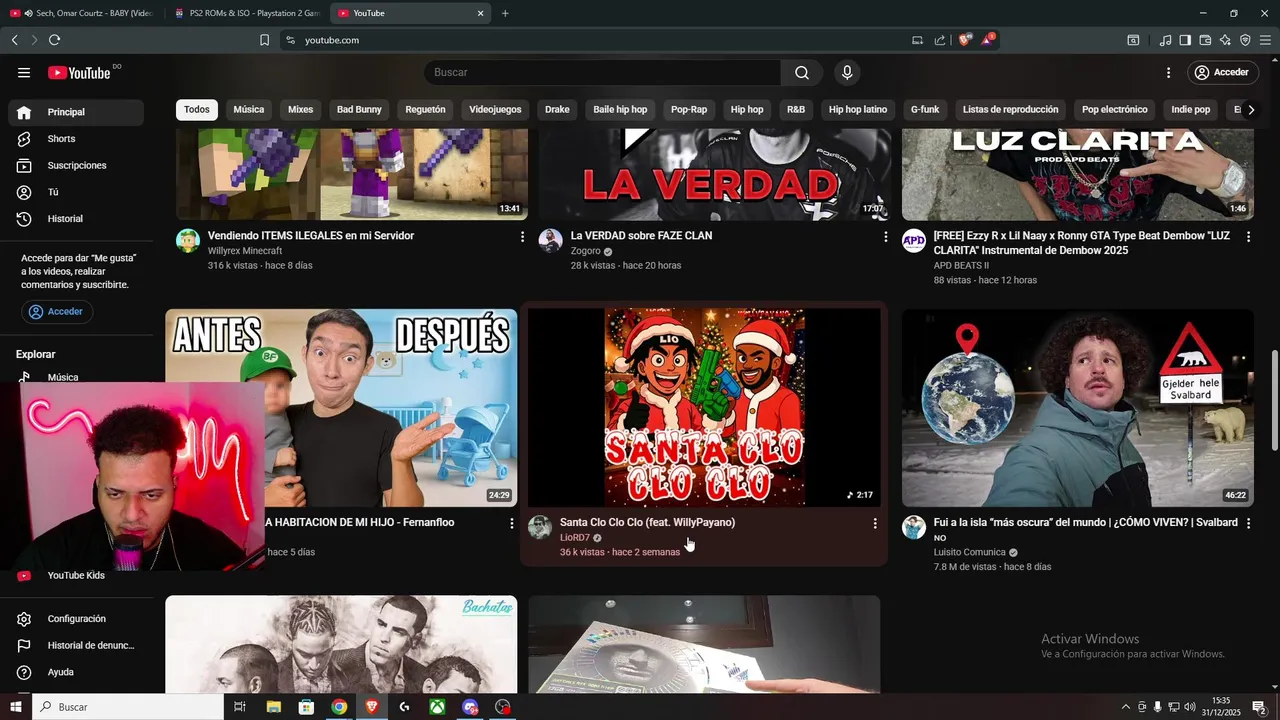This screenshot has width=1280, height=720.
Task: Open YouTube Kids link
Action: tap(76, 575)
